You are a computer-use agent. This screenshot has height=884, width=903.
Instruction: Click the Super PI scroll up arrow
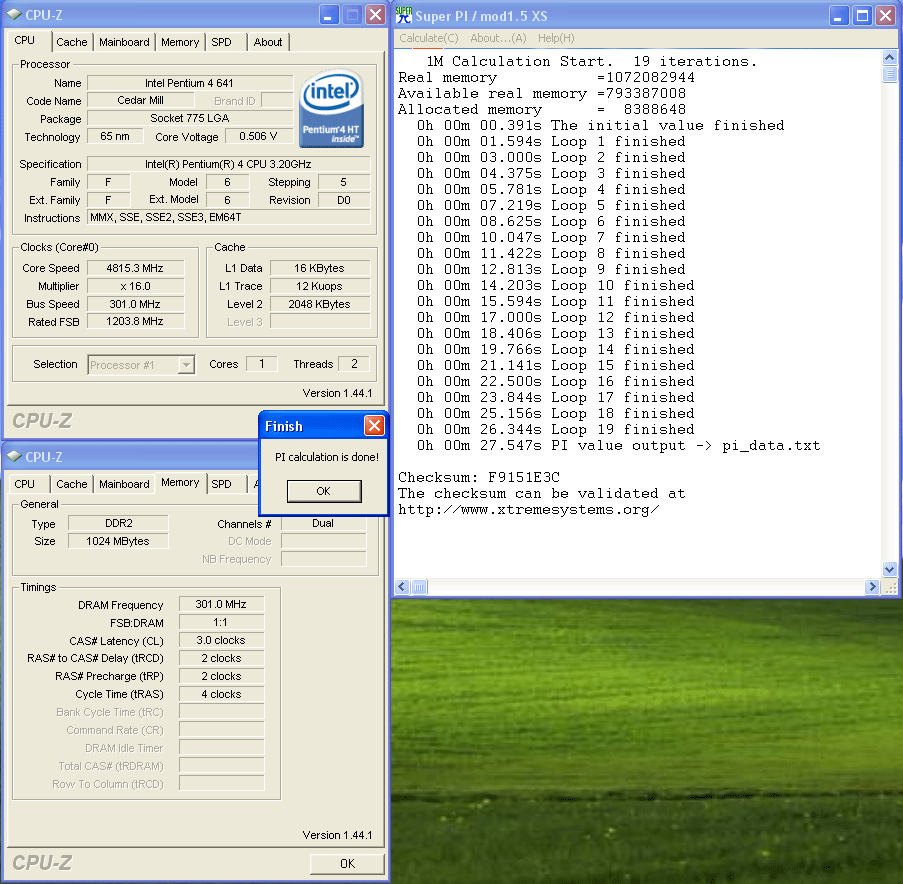(889, 58)
